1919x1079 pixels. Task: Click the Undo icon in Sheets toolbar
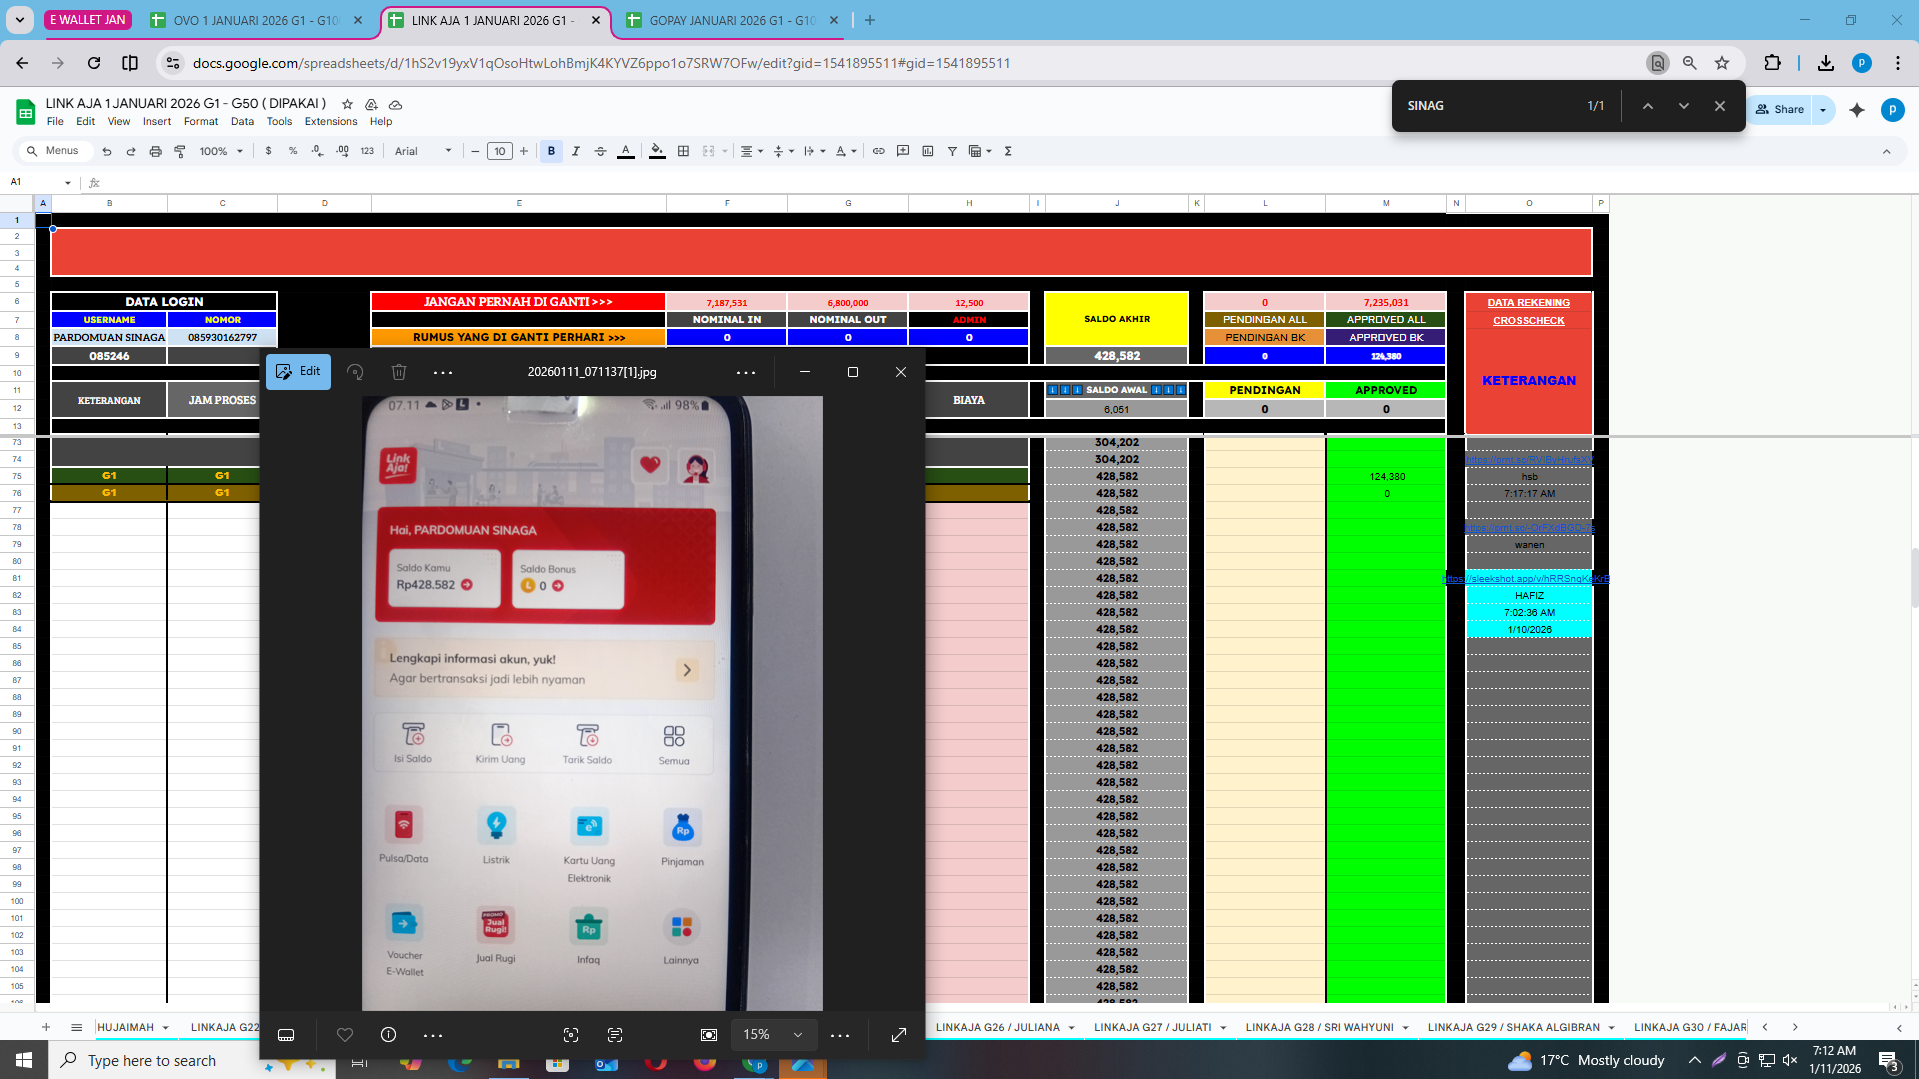107,151
